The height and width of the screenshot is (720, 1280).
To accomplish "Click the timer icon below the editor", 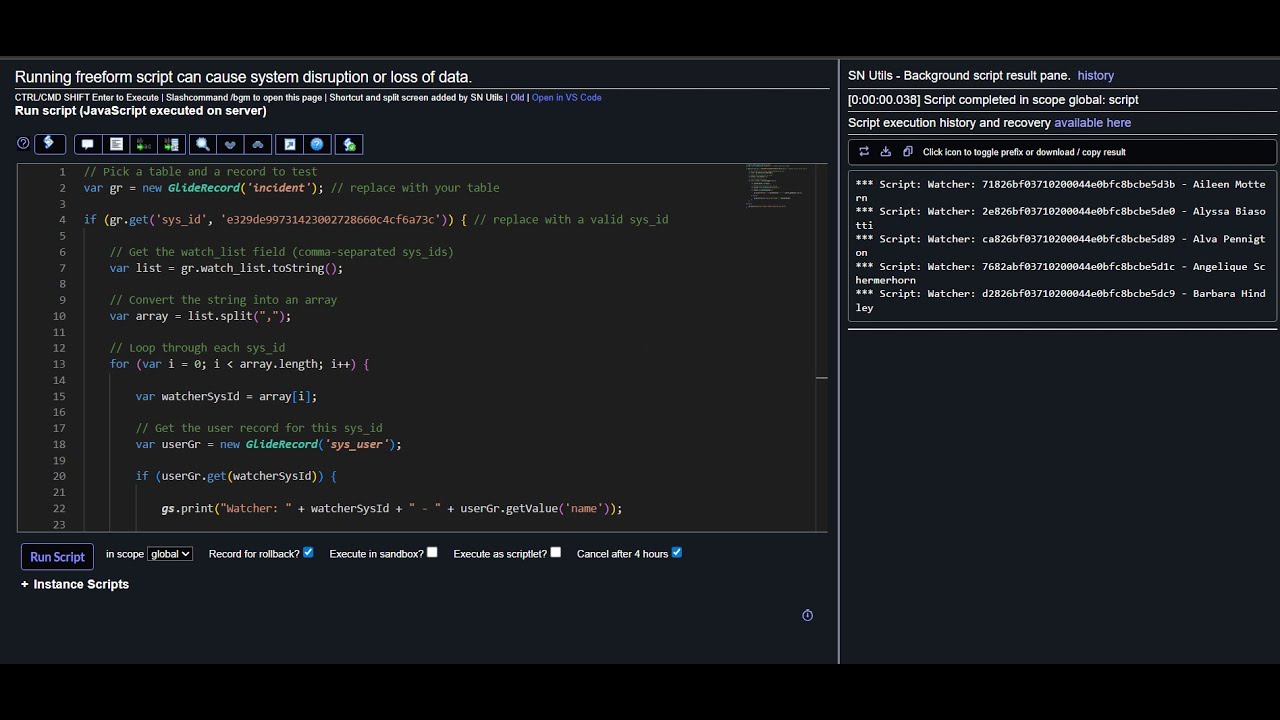I will (808, 615).
